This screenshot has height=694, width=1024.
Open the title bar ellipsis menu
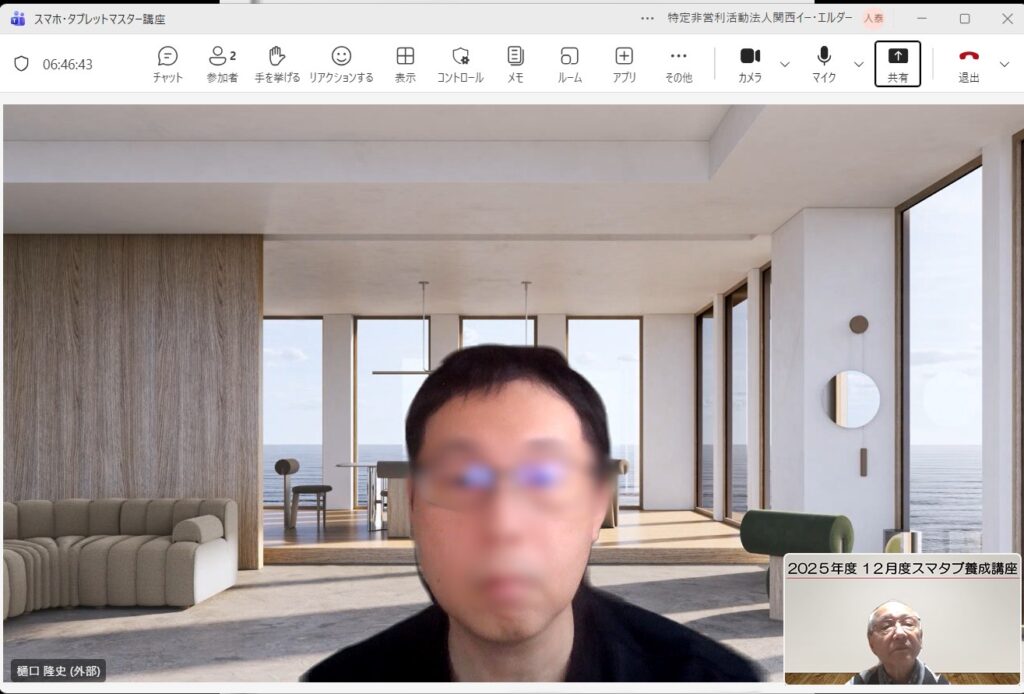pos(648,18)
